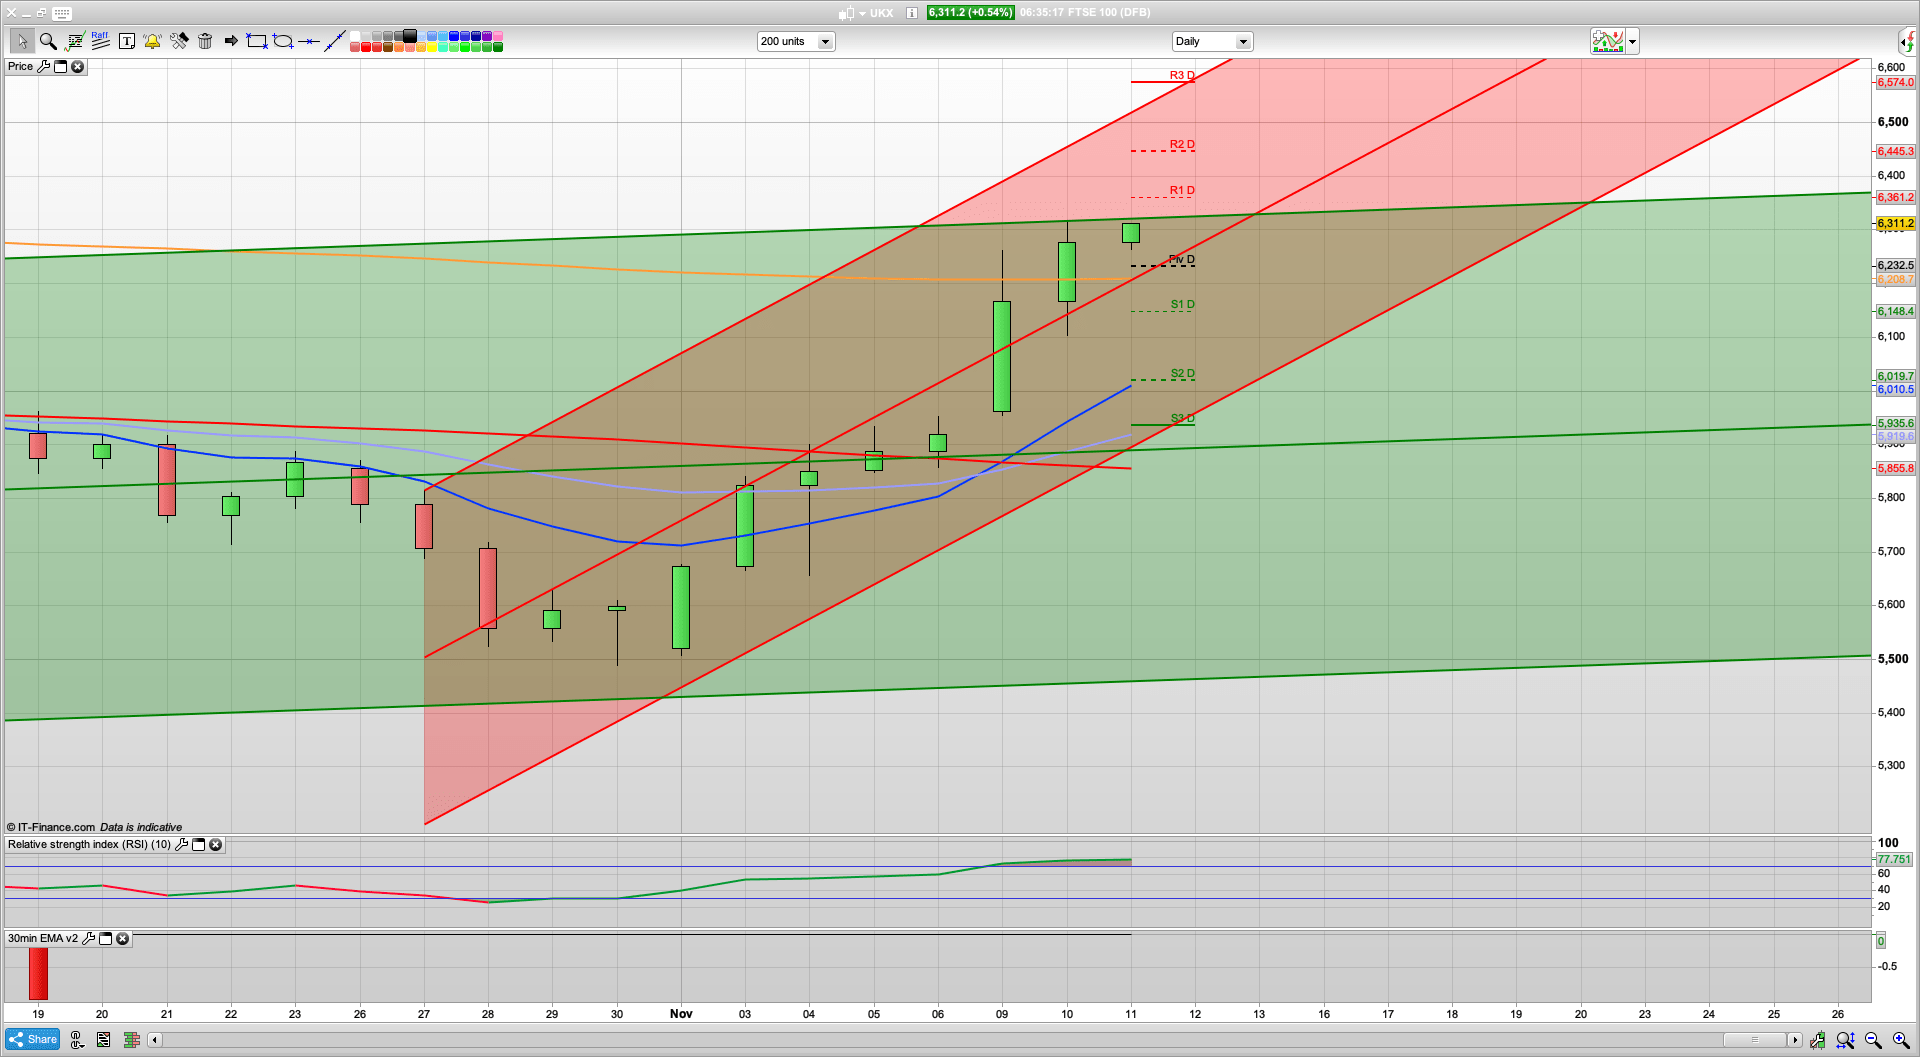Viewport: 1920px width, 1057px height.
Task: Open RSI indicator settings wrench
Action: pos(181,845)
